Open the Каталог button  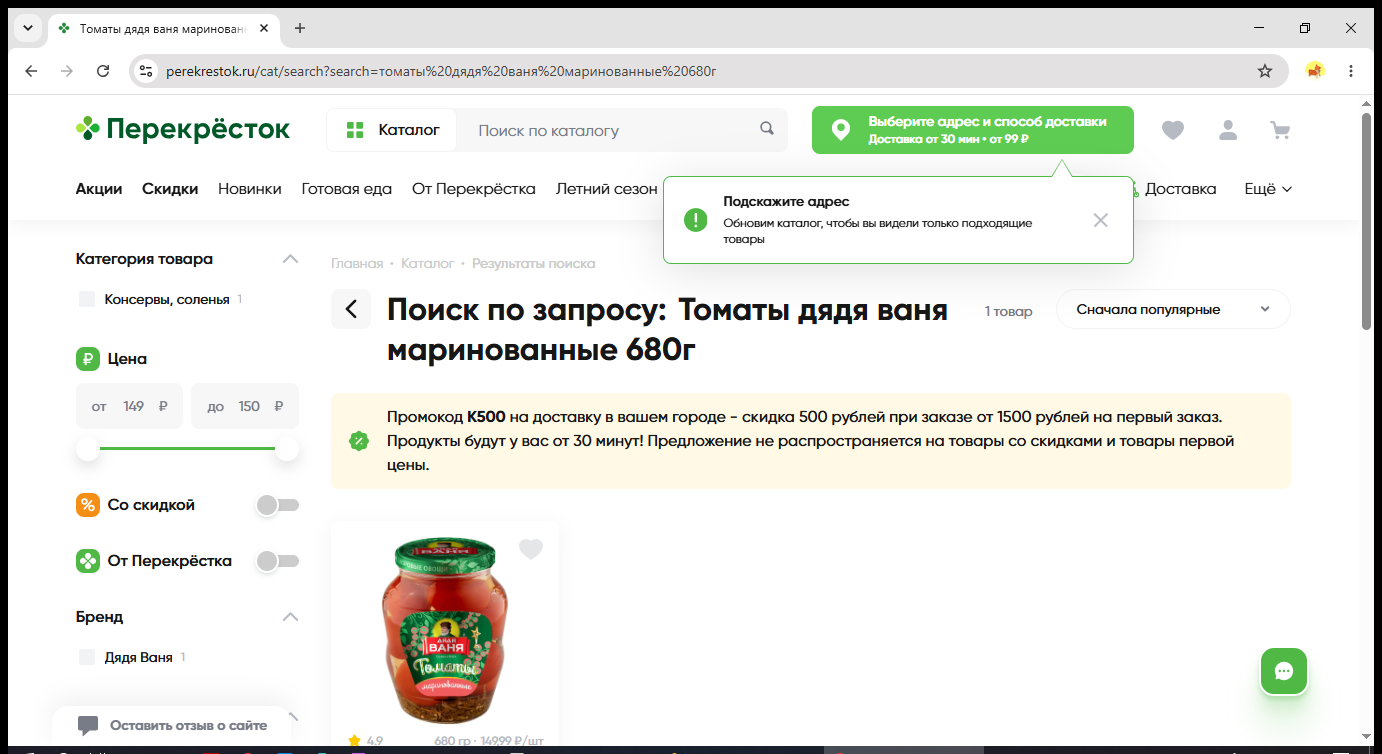pos(392,130)
